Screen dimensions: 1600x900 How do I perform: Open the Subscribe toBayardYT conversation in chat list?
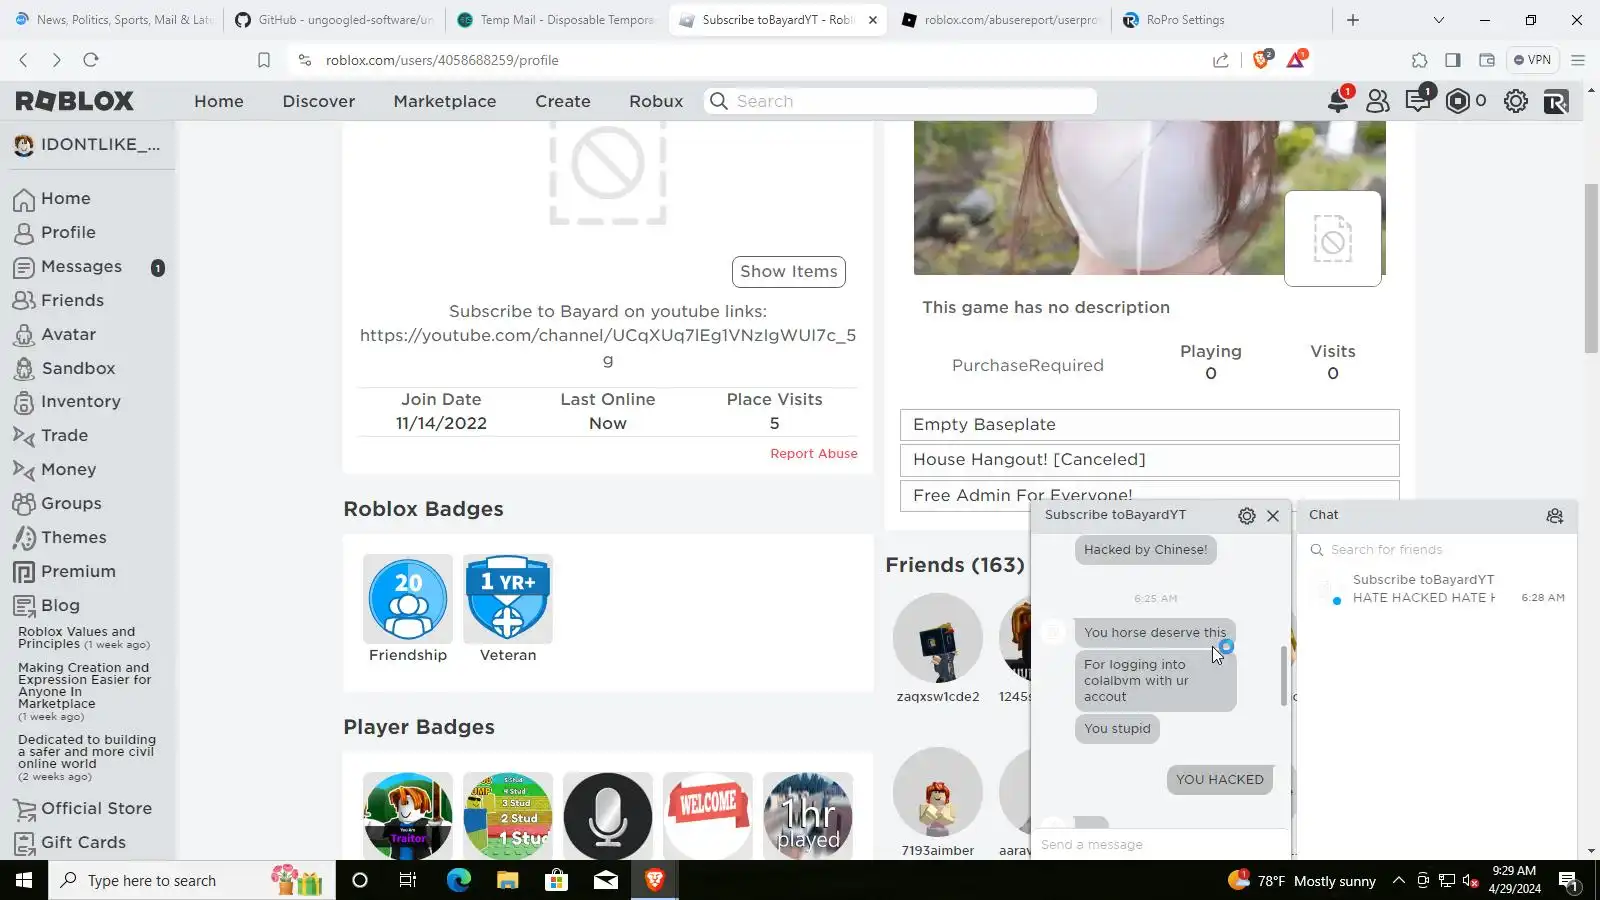[1438, 589]
